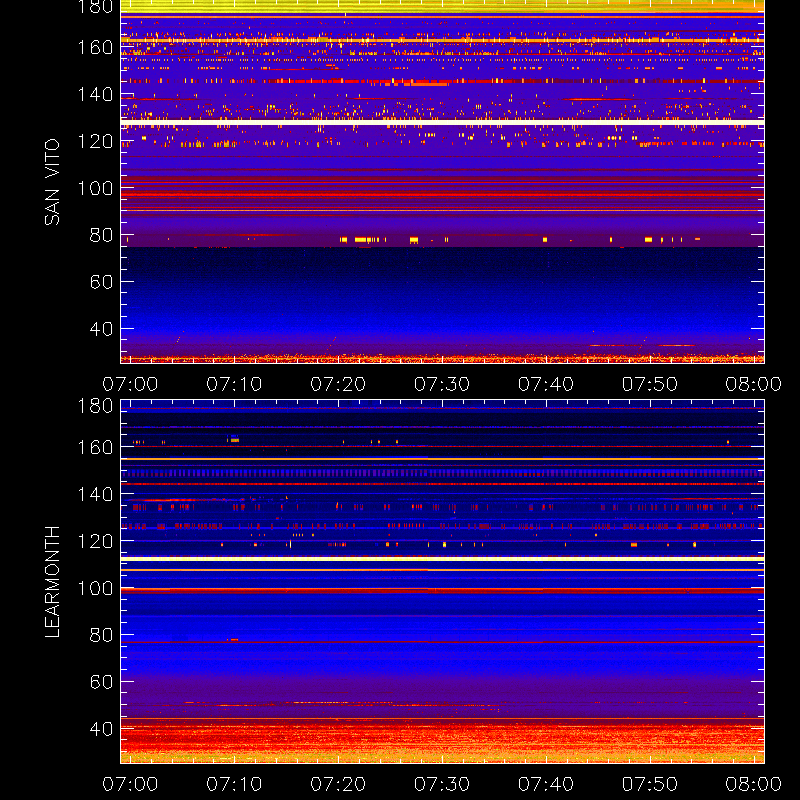Pick the 60 frequency label on San Vito axis
This screenshot has height=800, width=800.
click(101, 282)
